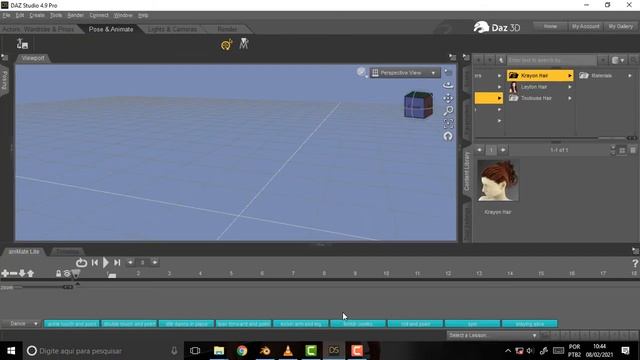Click the Home button
This screenshot has width=640, height=360.
pos(550,27)
